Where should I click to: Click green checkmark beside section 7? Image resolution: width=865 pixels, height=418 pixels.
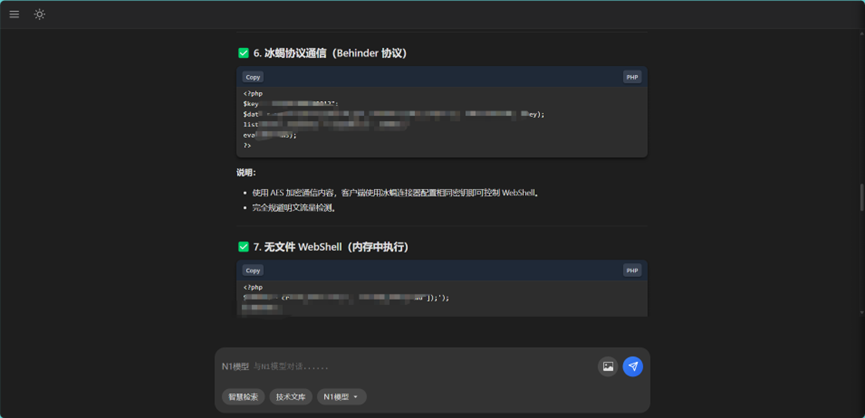click(243, 247)
